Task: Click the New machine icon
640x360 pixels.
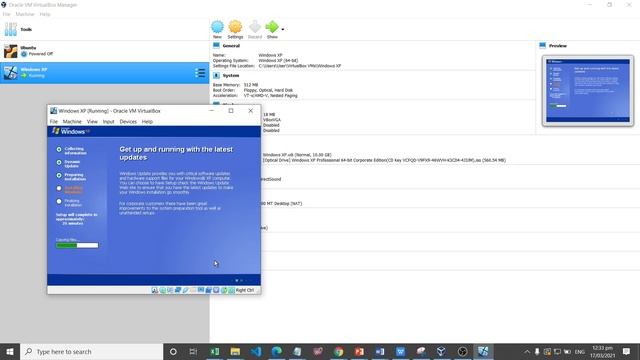Action: [217, 27]
